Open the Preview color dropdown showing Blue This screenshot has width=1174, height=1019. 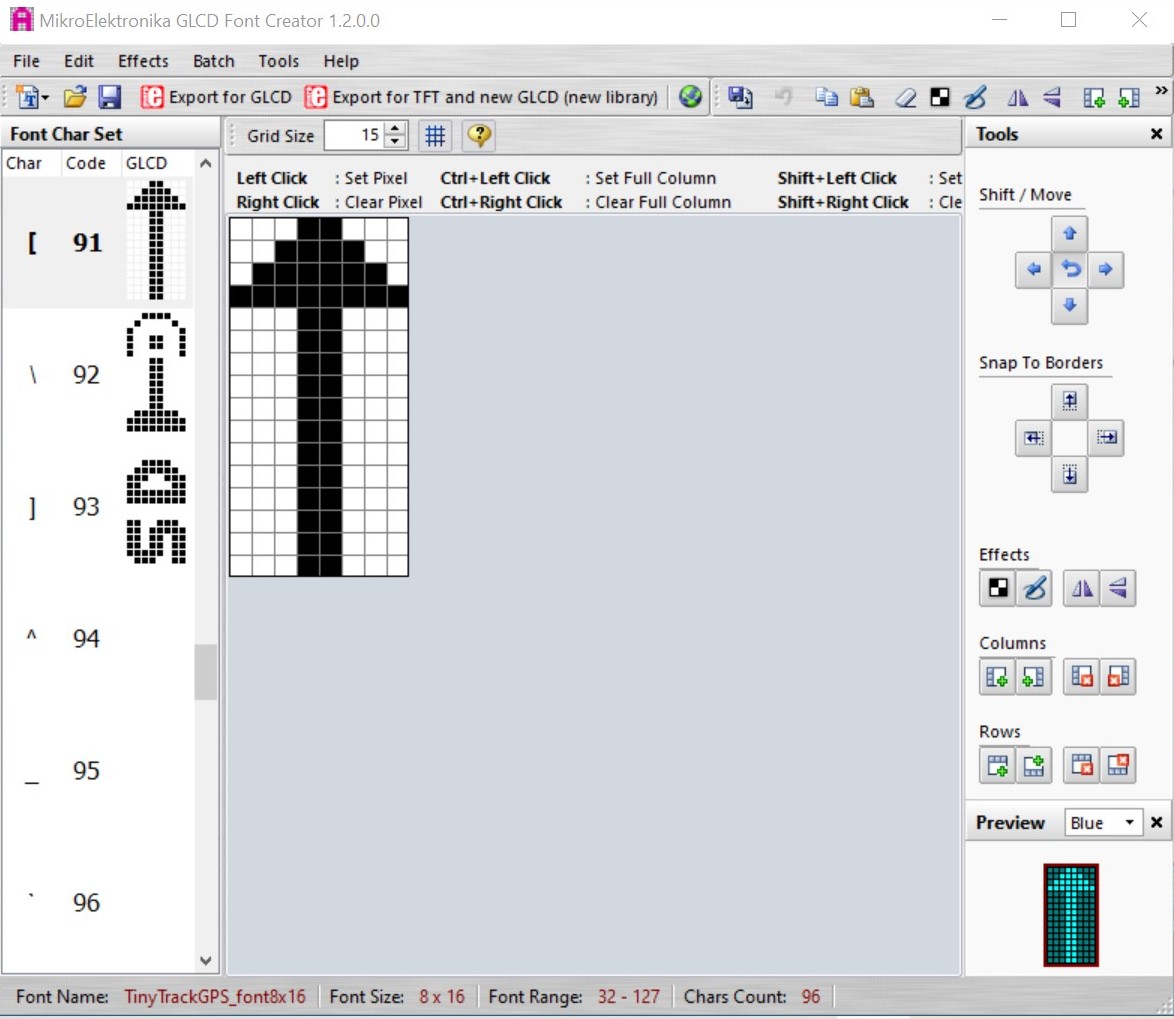(1103, 823)
